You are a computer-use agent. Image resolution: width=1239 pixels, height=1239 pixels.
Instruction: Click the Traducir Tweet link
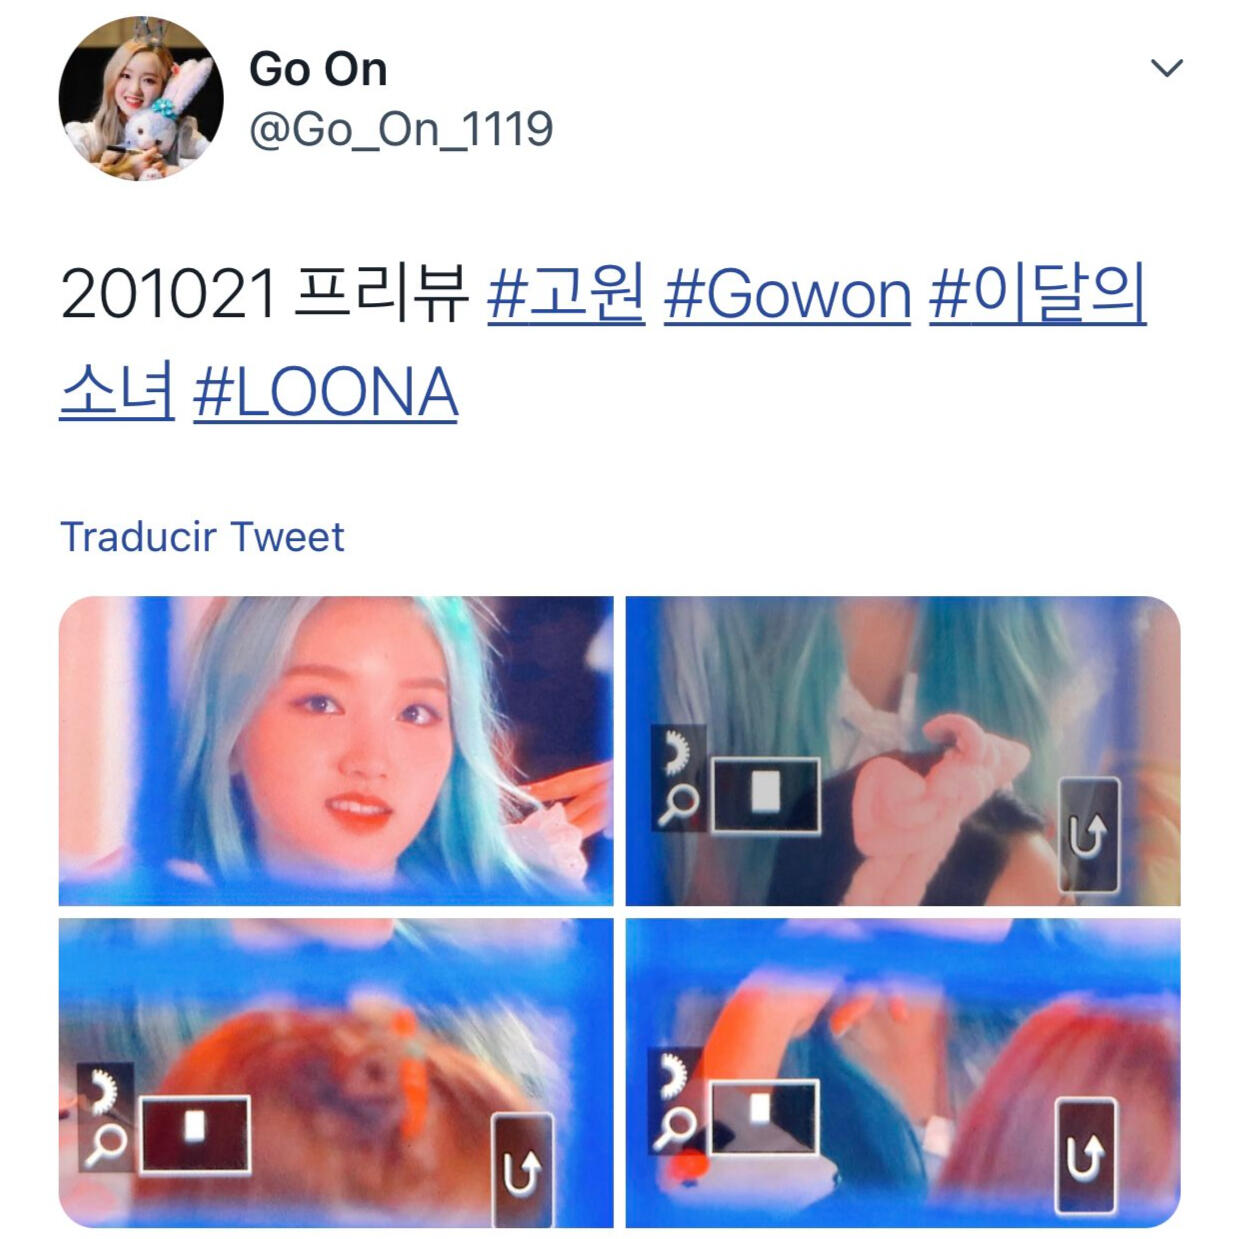click(202, 537)
